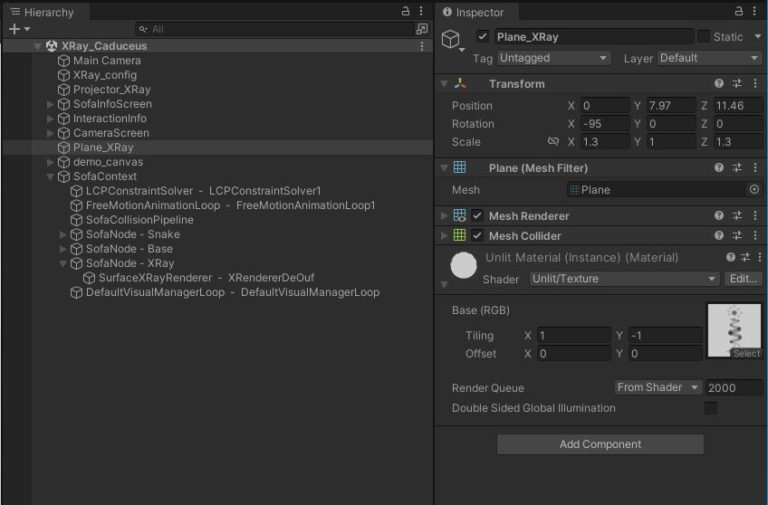Screen dimensions: 768x505
Task: Click the shader Edit button
Action: [x=743, y=279]
